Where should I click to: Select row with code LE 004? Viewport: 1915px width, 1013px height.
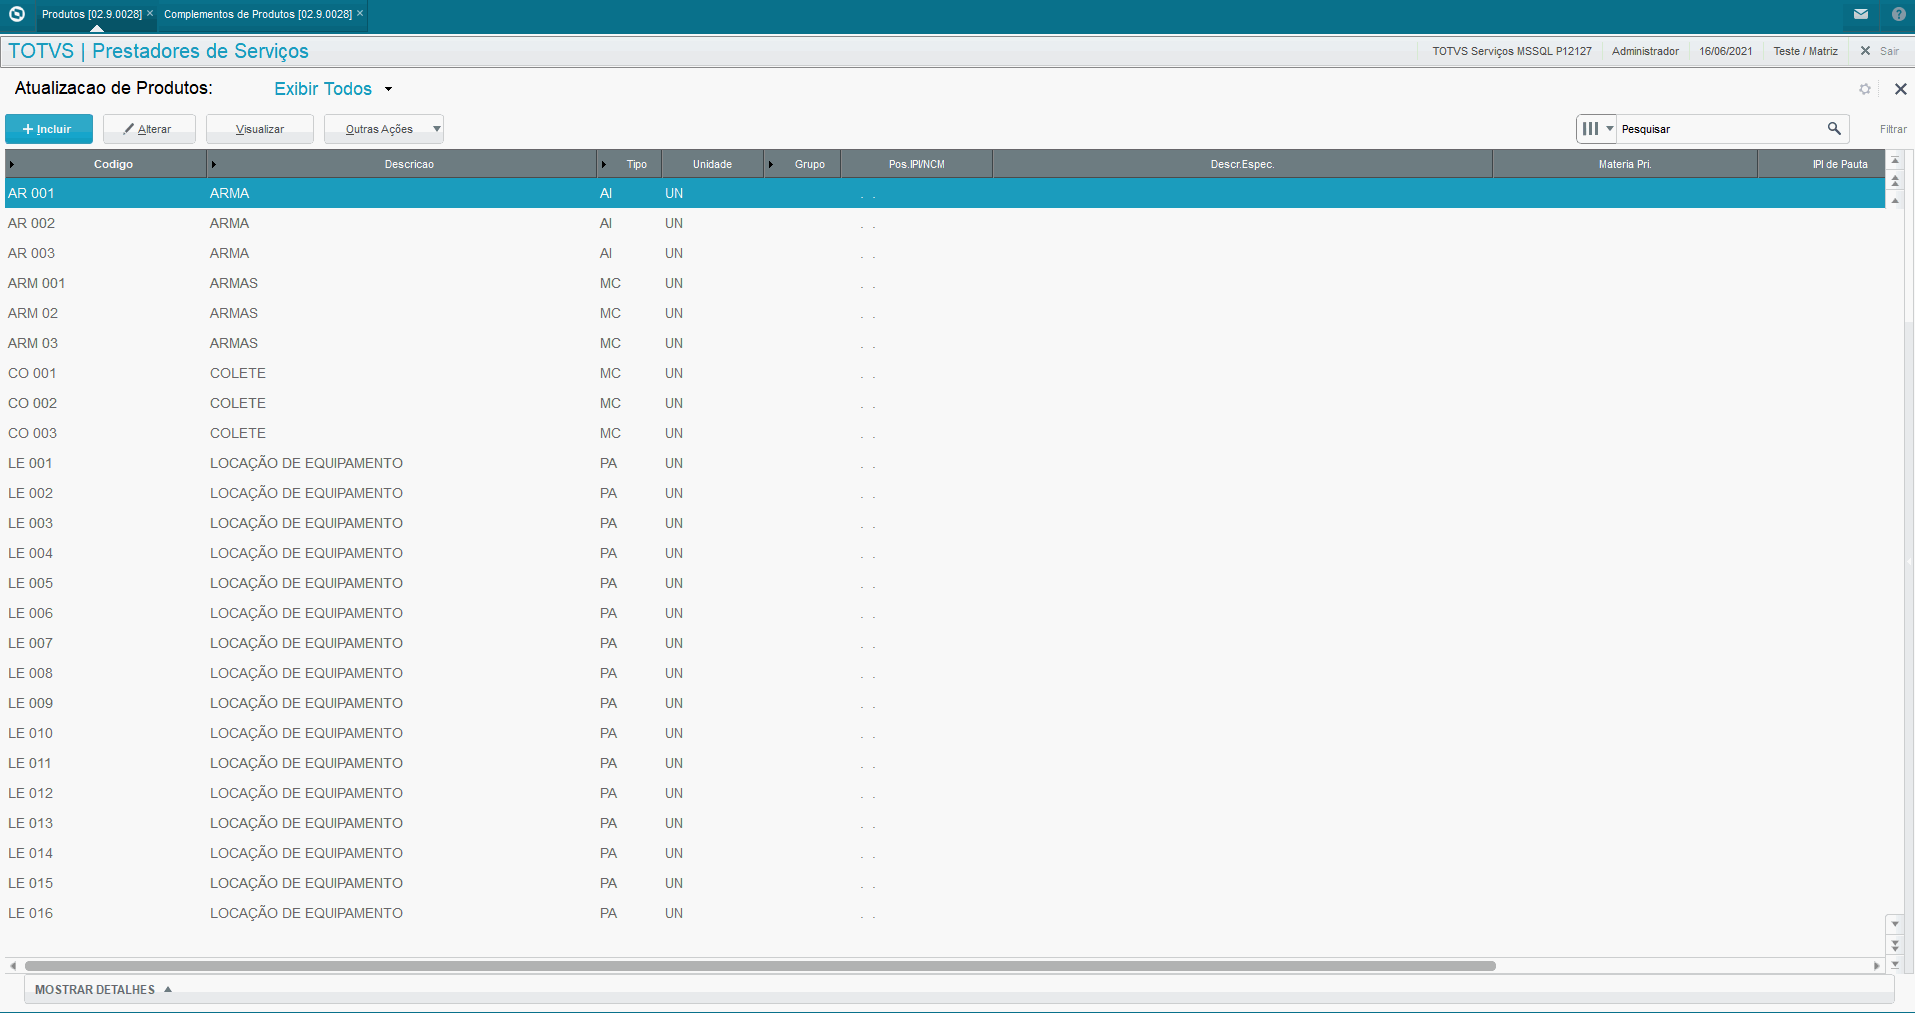point(945,553)
